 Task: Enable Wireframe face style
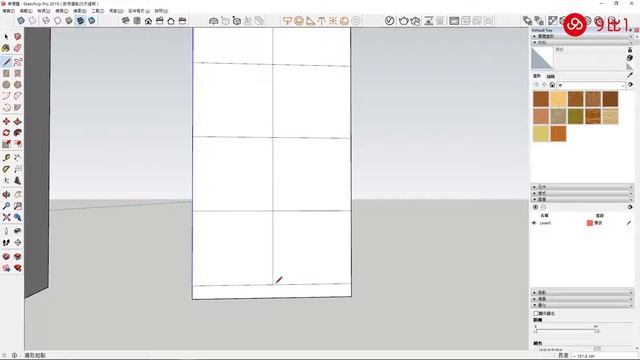click(x=46, y=20)
